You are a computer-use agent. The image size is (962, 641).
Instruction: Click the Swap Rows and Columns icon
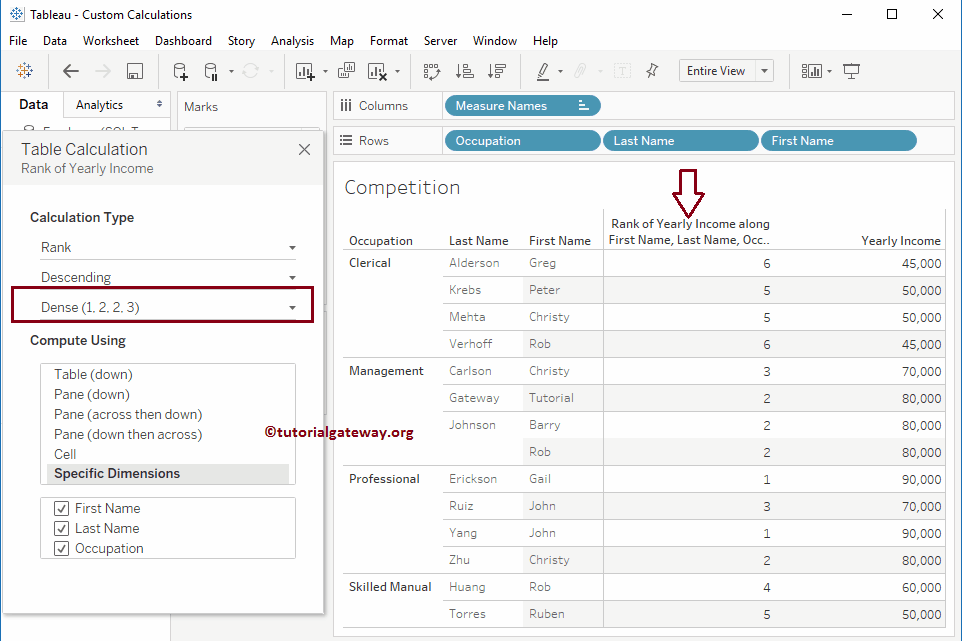tap(432, 71)
